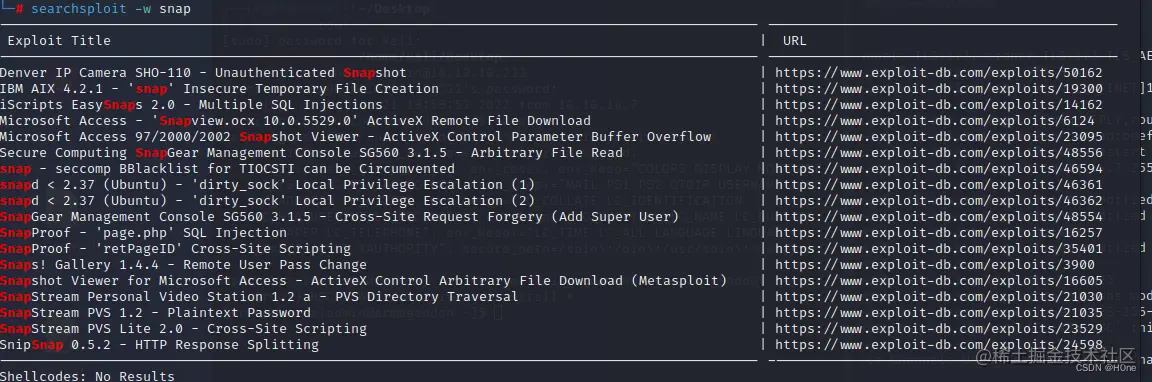Click the exploit-db URL ending 14162
This screenshot has height=382, width=1152.
click(x=939, y=105)
